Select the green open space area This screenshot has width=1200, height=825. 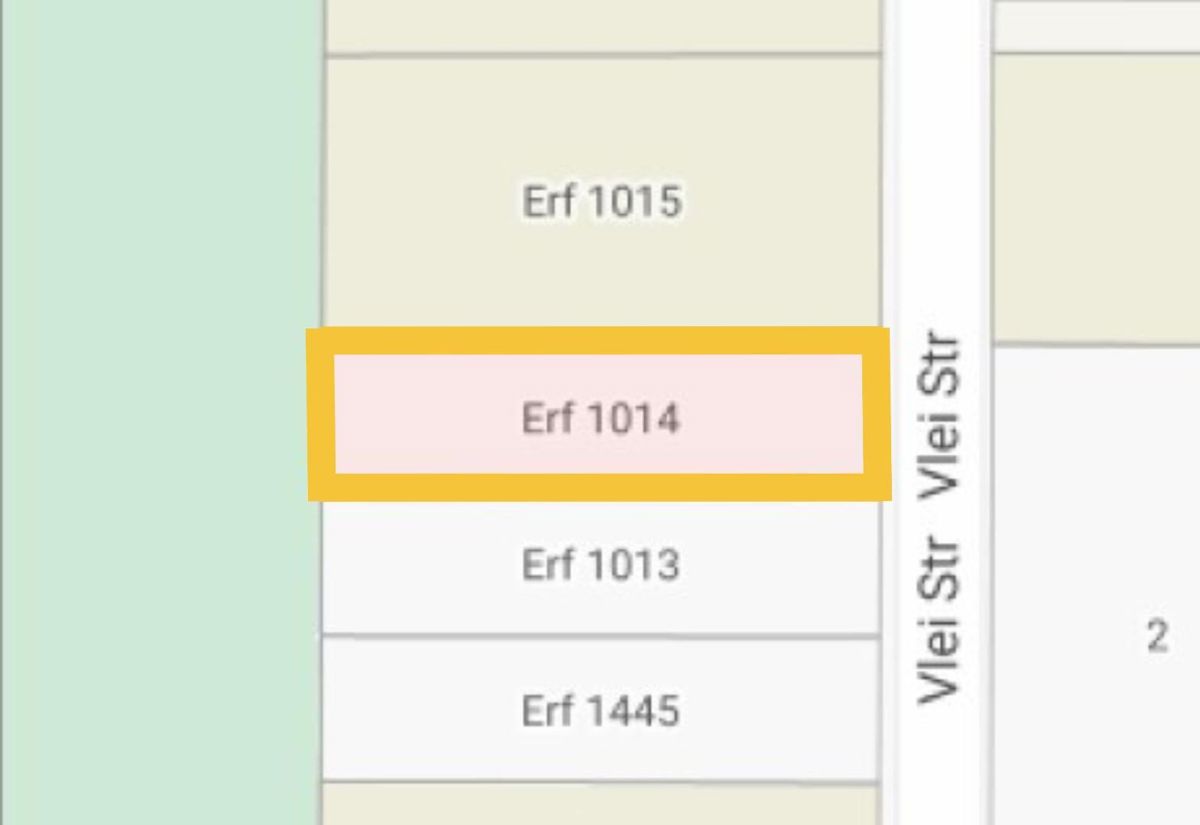[x=162, y=412]
